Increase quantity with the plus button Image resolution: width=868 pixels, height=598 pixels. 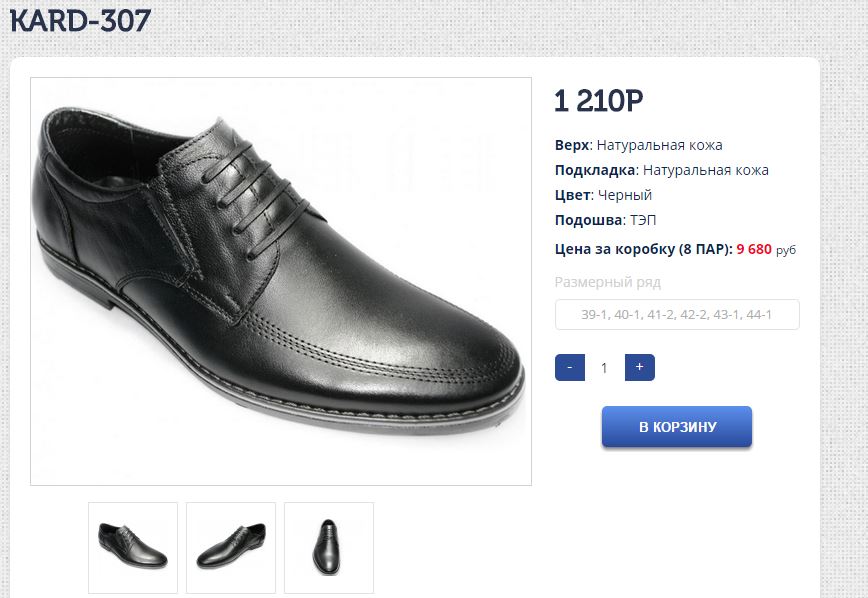click(x=639, y=367)
